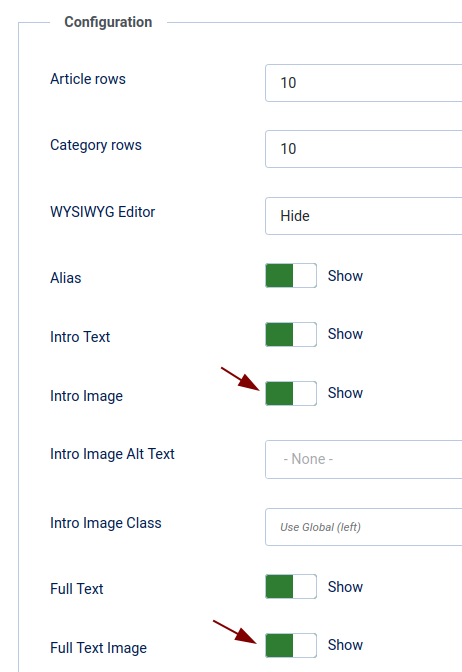The image size is (462, 672).
Task: Click the Intro Image Alt Text label
Action: (112, 454)
